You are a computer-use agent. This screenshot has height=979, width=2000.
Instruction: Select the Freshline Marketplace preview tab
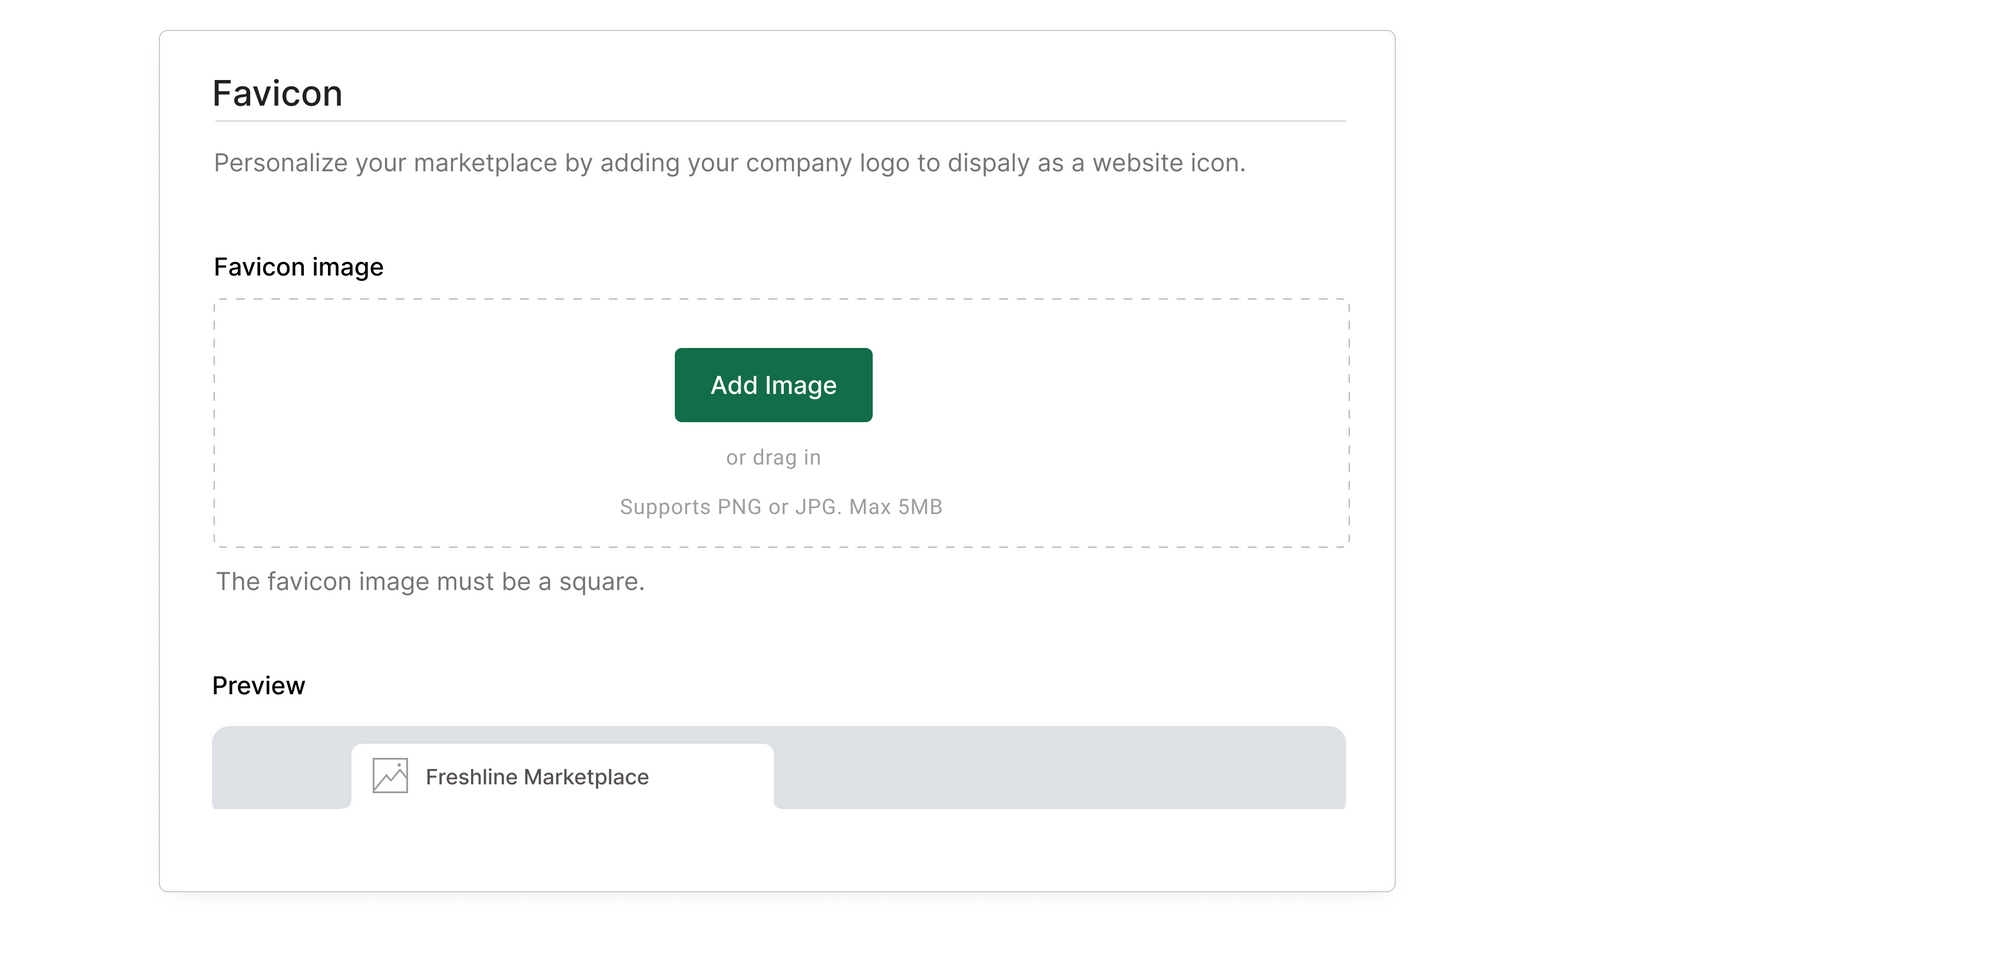(x=562, y=776)
